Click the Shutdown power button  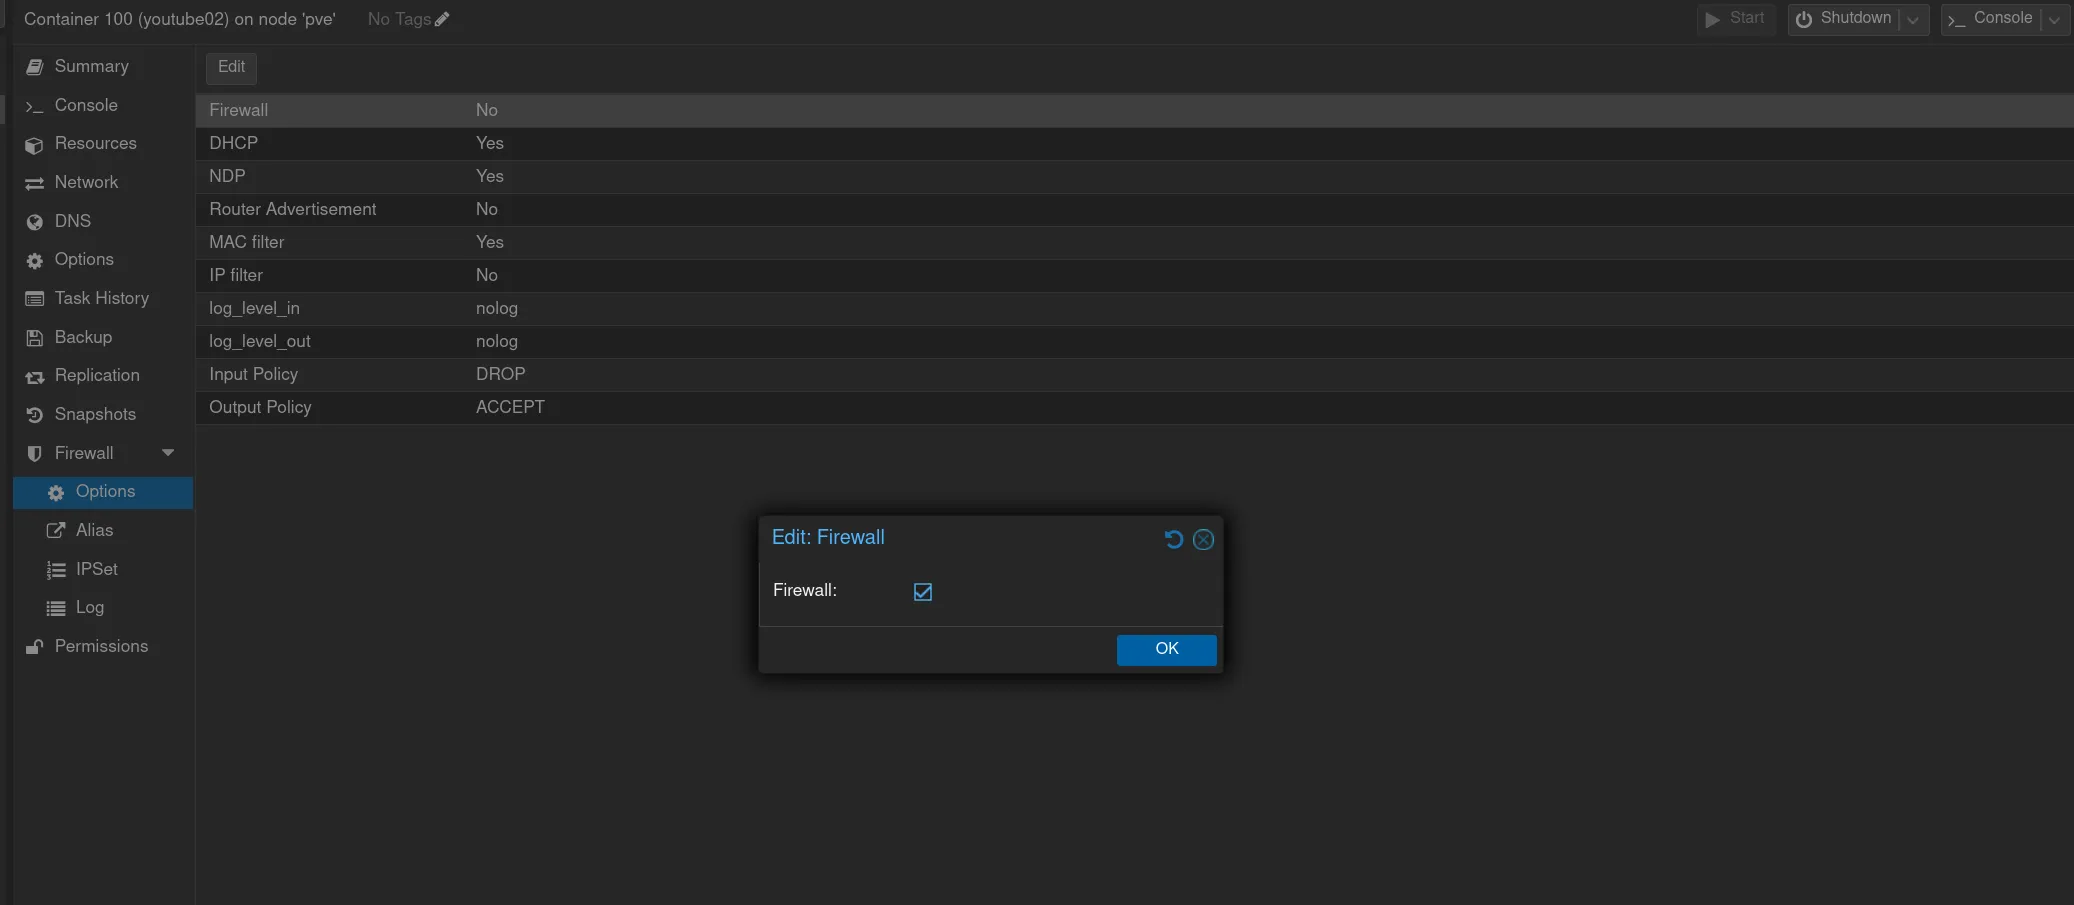[1843, 19]
